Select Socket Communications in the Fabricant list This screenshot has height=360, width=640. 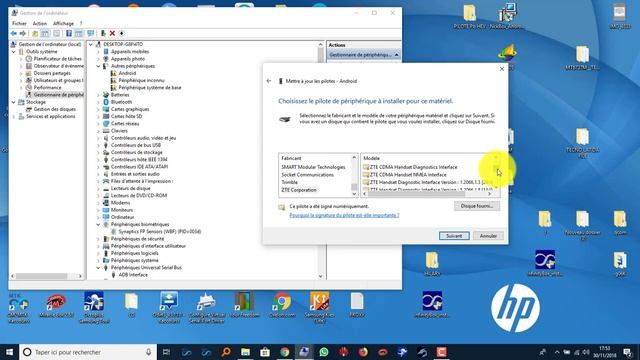tap(307, 175)
